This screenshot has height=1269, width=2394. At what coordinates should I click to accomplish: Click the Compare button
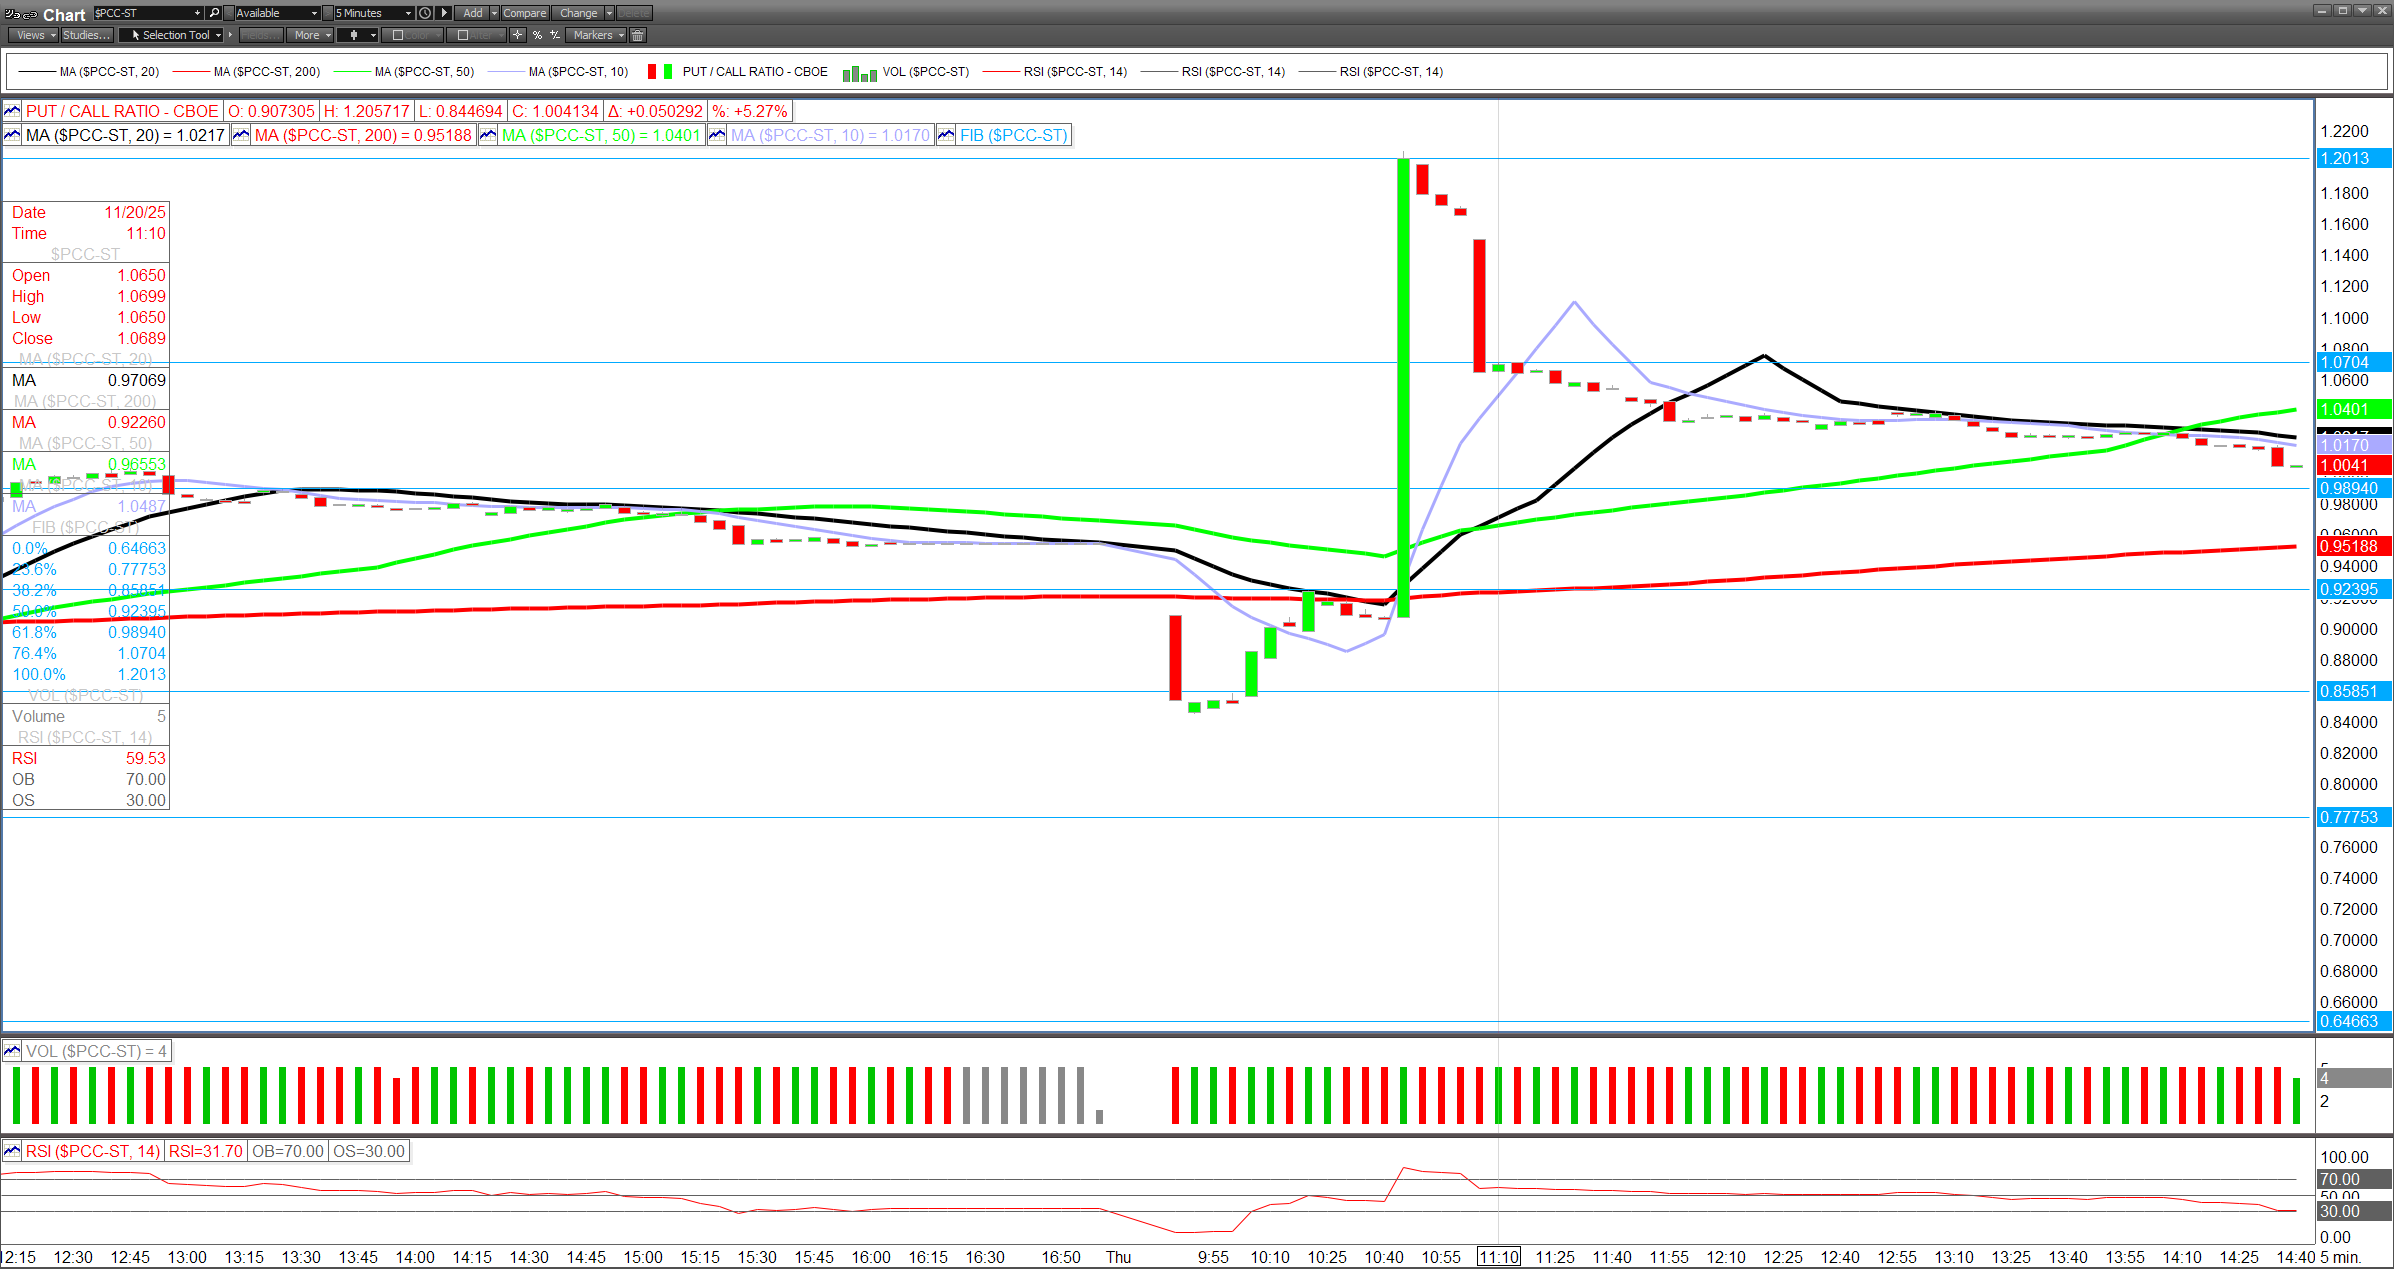click(x=524, y=13)
